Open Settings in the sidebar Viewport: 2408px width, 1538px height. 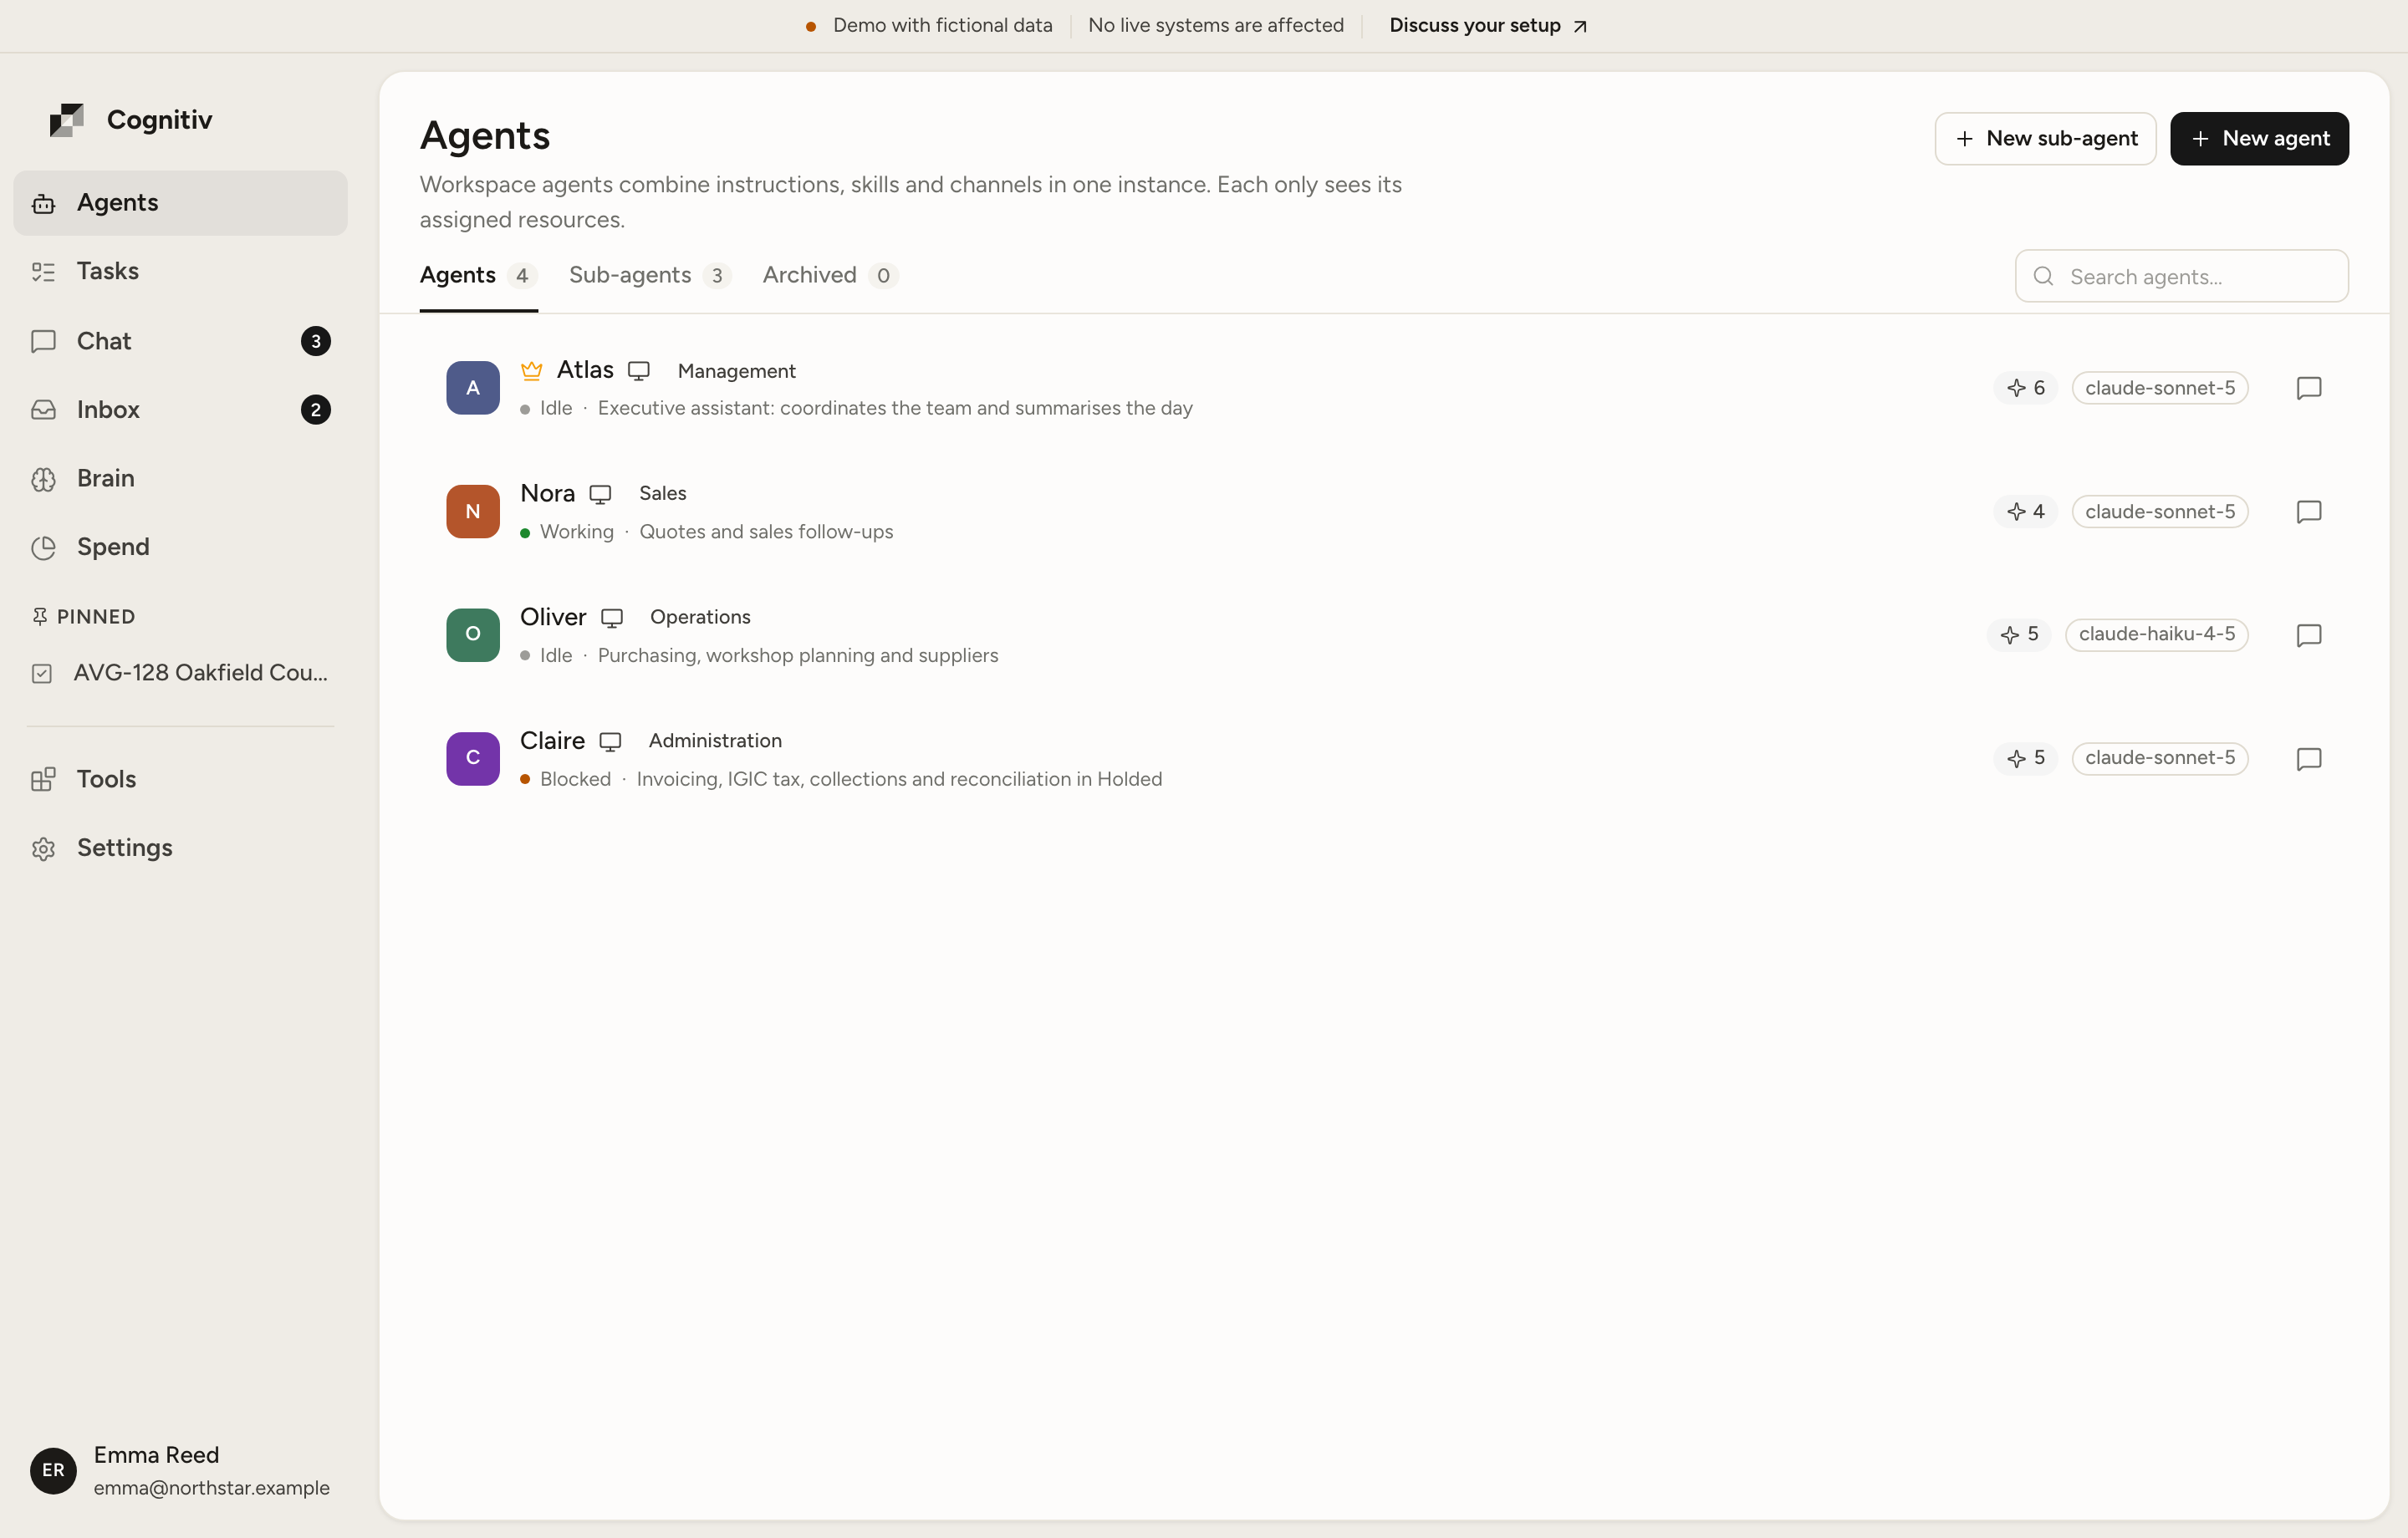pos(180,848)
